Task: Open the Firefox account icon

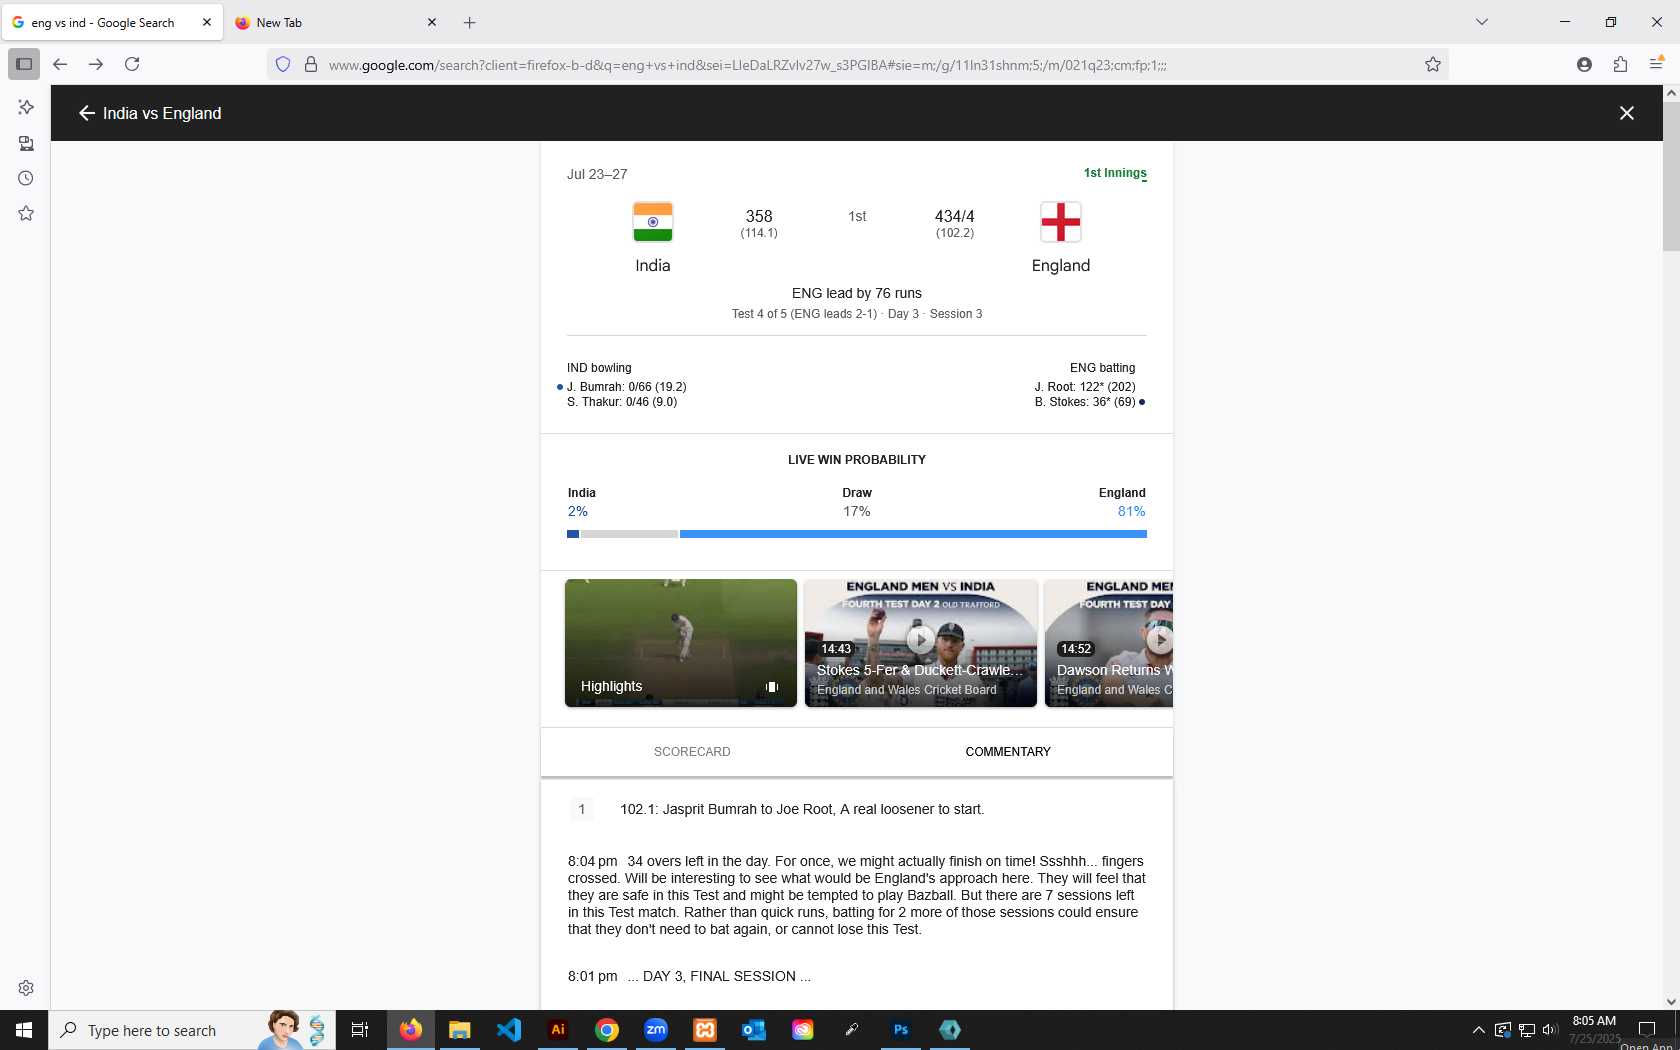Action: coord(1584,64)
